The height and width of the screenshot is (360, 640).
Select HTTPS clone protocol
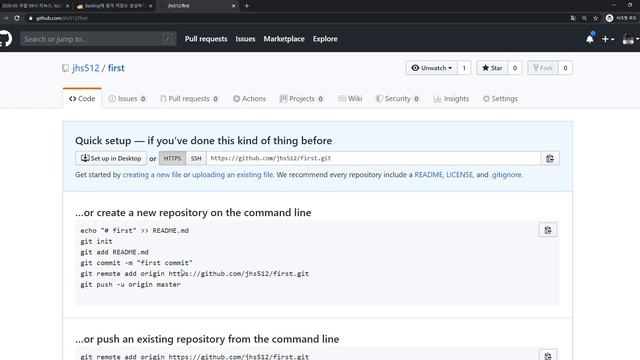172,158
